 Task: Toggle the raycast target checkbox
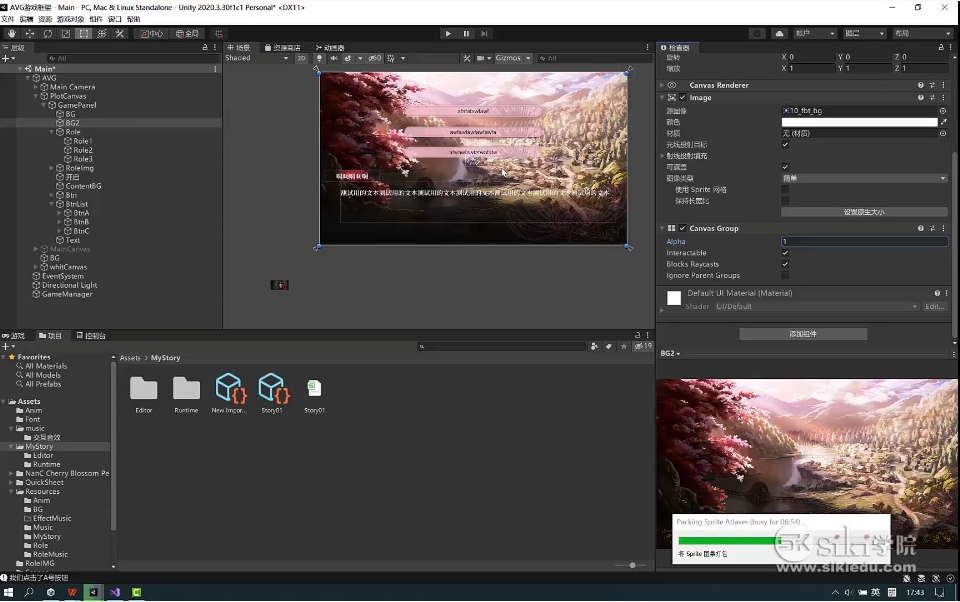tap(785, 145)
